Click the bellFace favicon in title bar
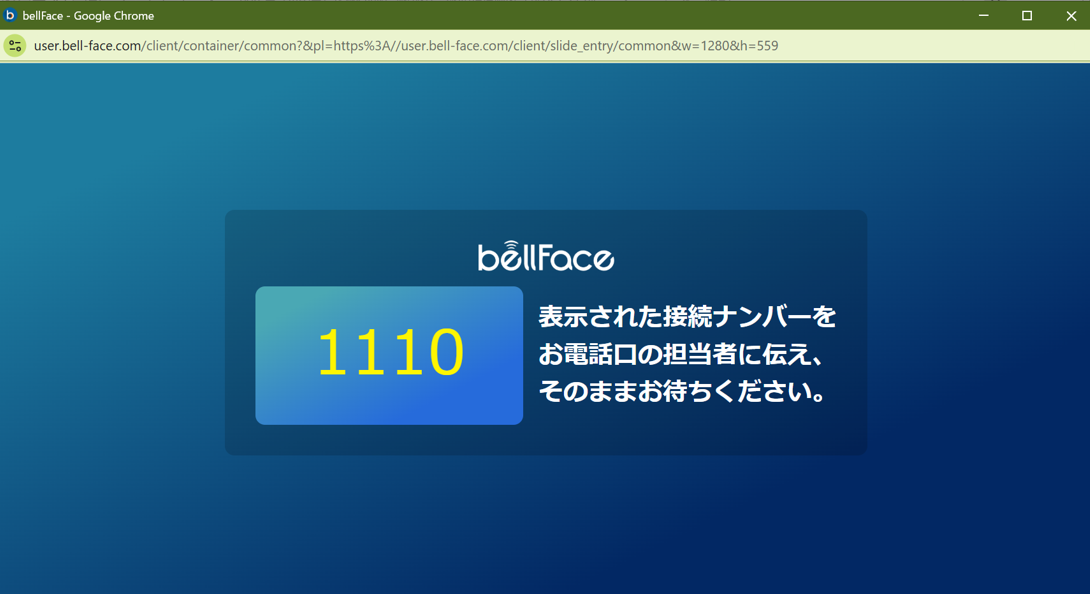Screen dimensions: 1090x594 (10, 15)
